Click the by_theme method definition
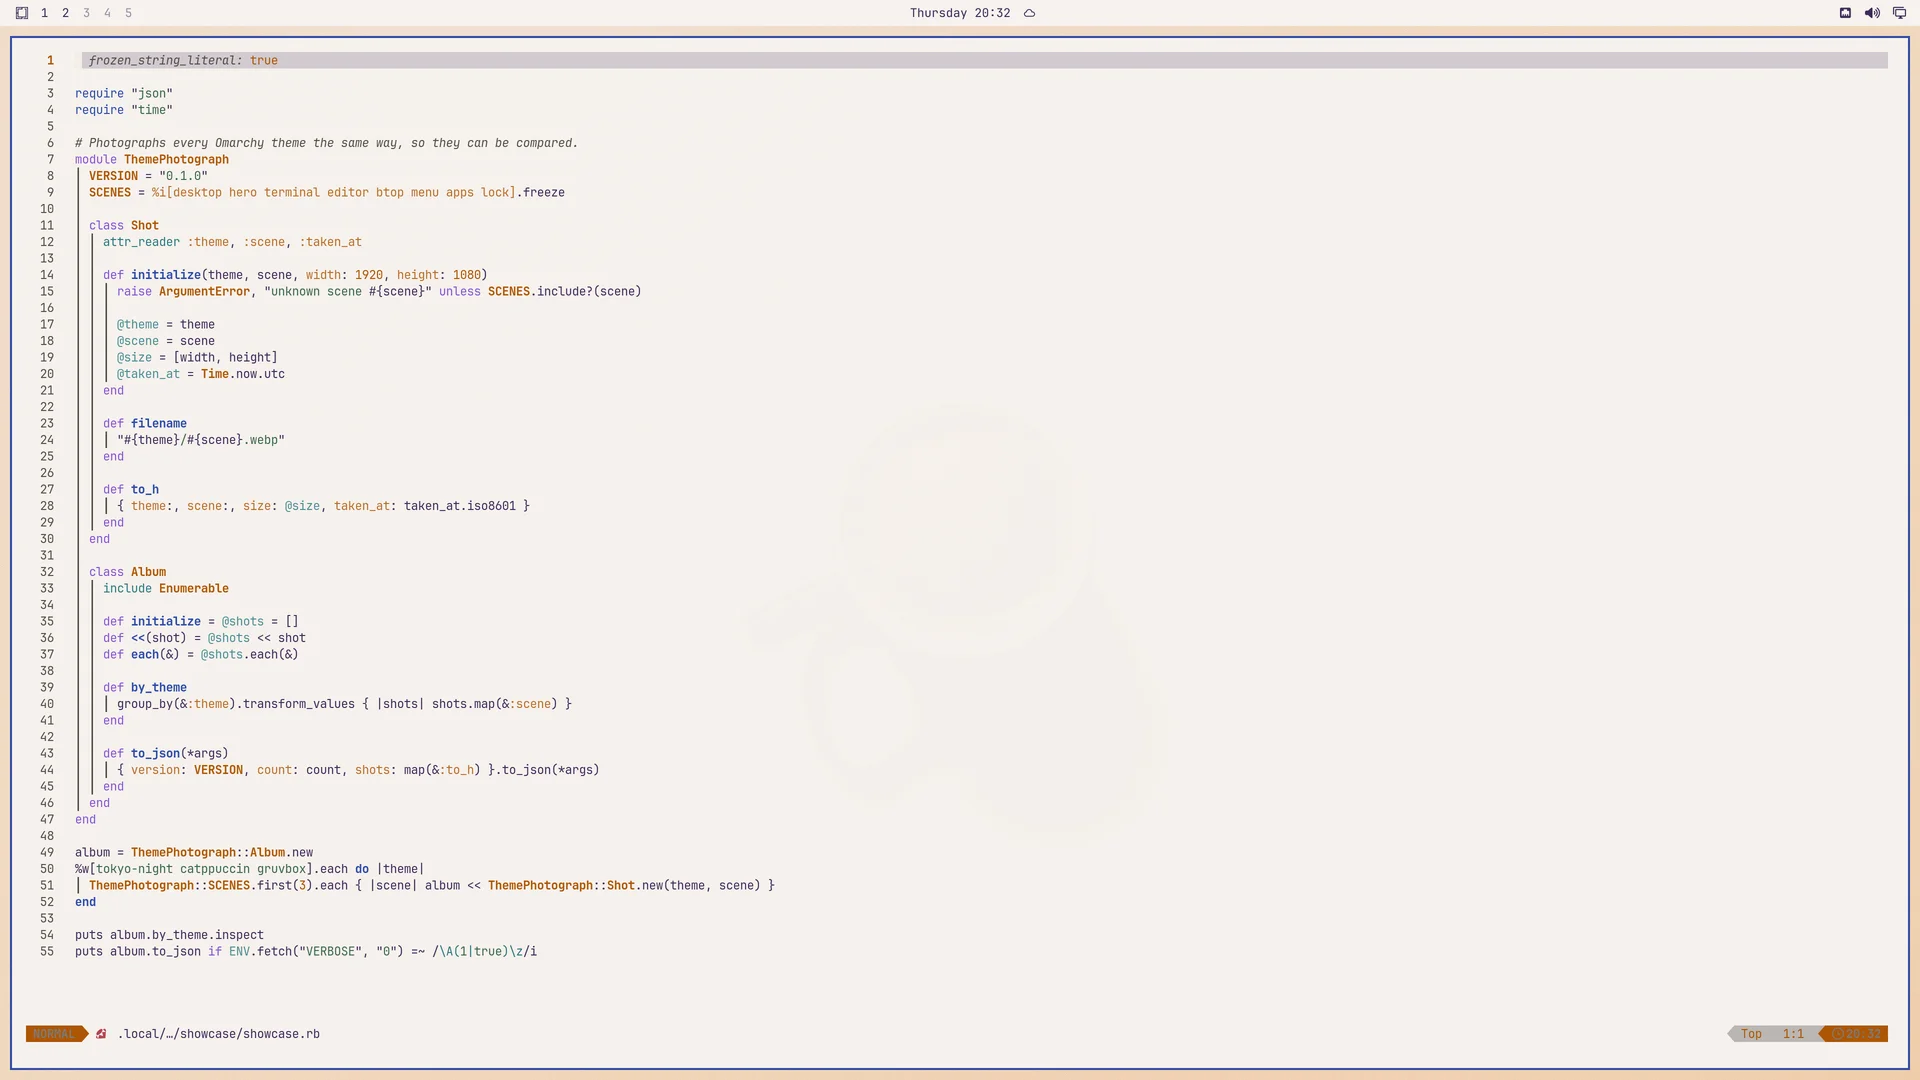 pyautogui.click(x=158, y=687)
